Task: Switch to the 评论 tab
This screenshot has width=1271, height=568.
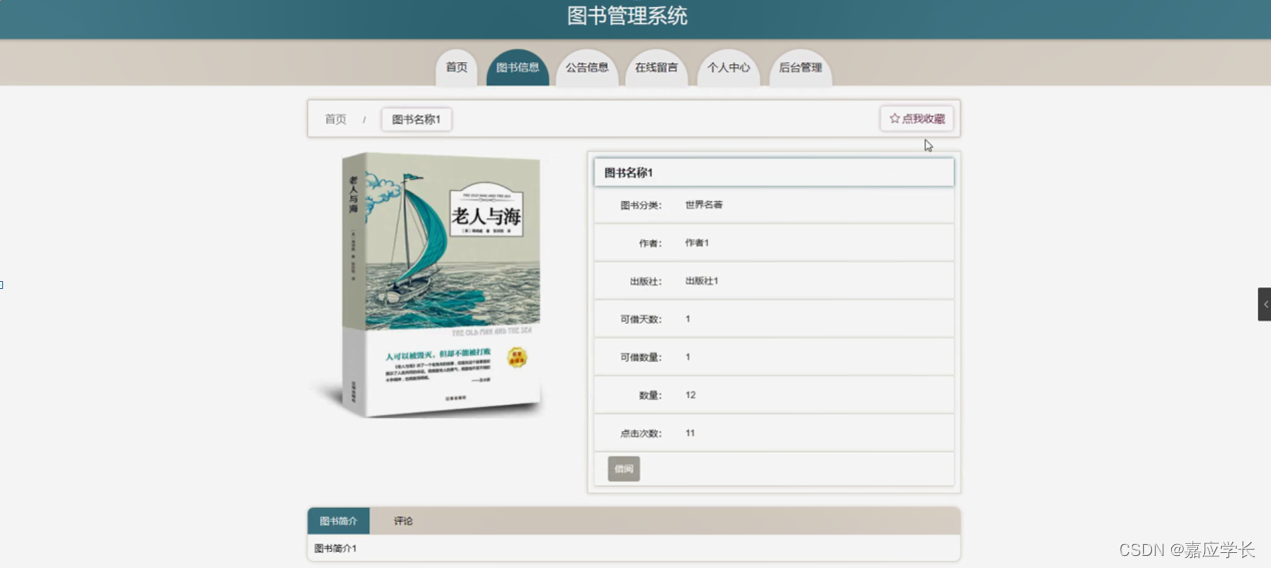Action: click(403, 521)
